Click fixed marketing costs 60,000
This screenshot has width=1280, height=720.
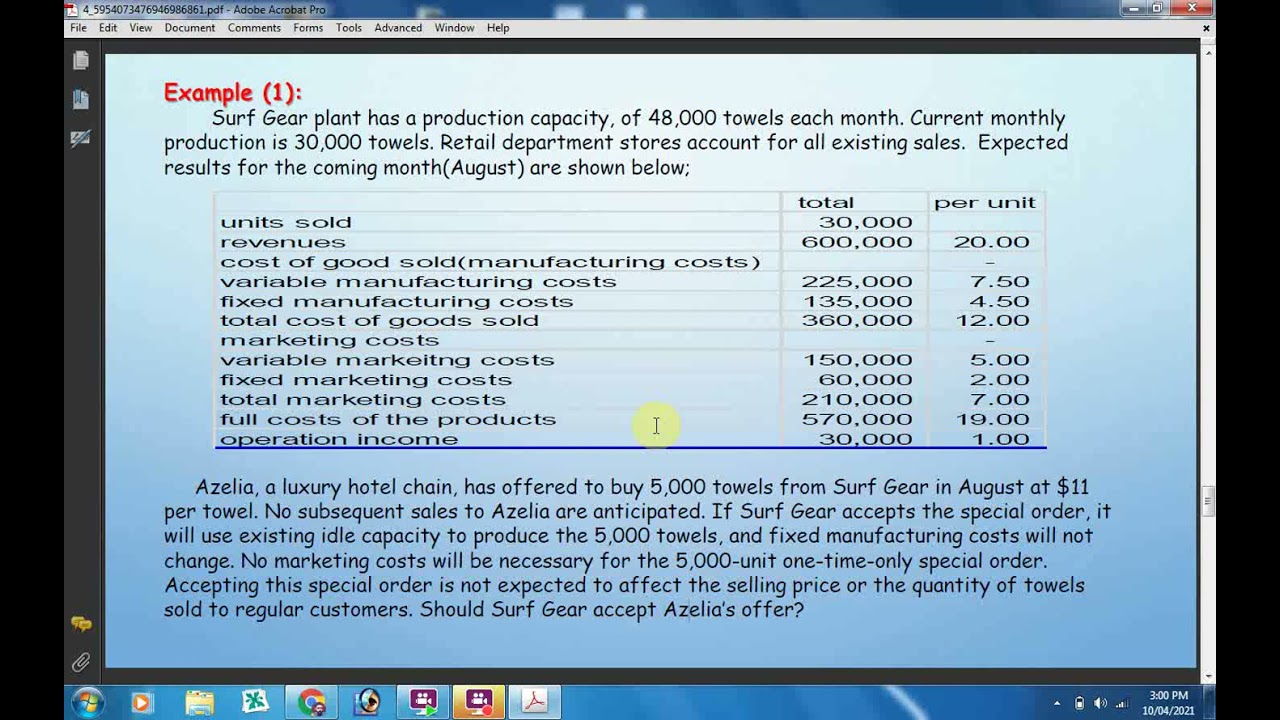tap(865, 380)
